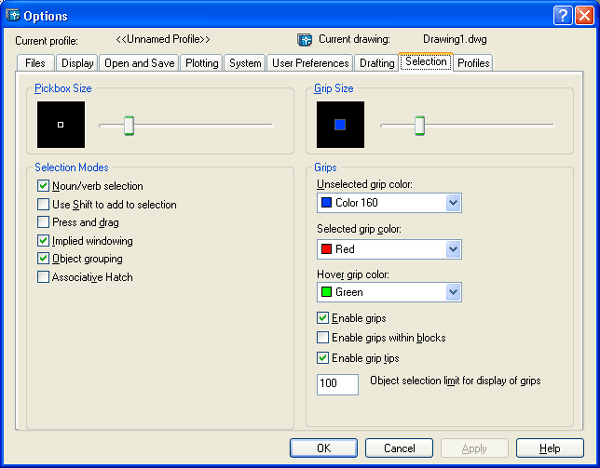Viewport: 600px width, 468px height.
Task: Open the Hover grip color dropdown
Action: click(453, 292)
